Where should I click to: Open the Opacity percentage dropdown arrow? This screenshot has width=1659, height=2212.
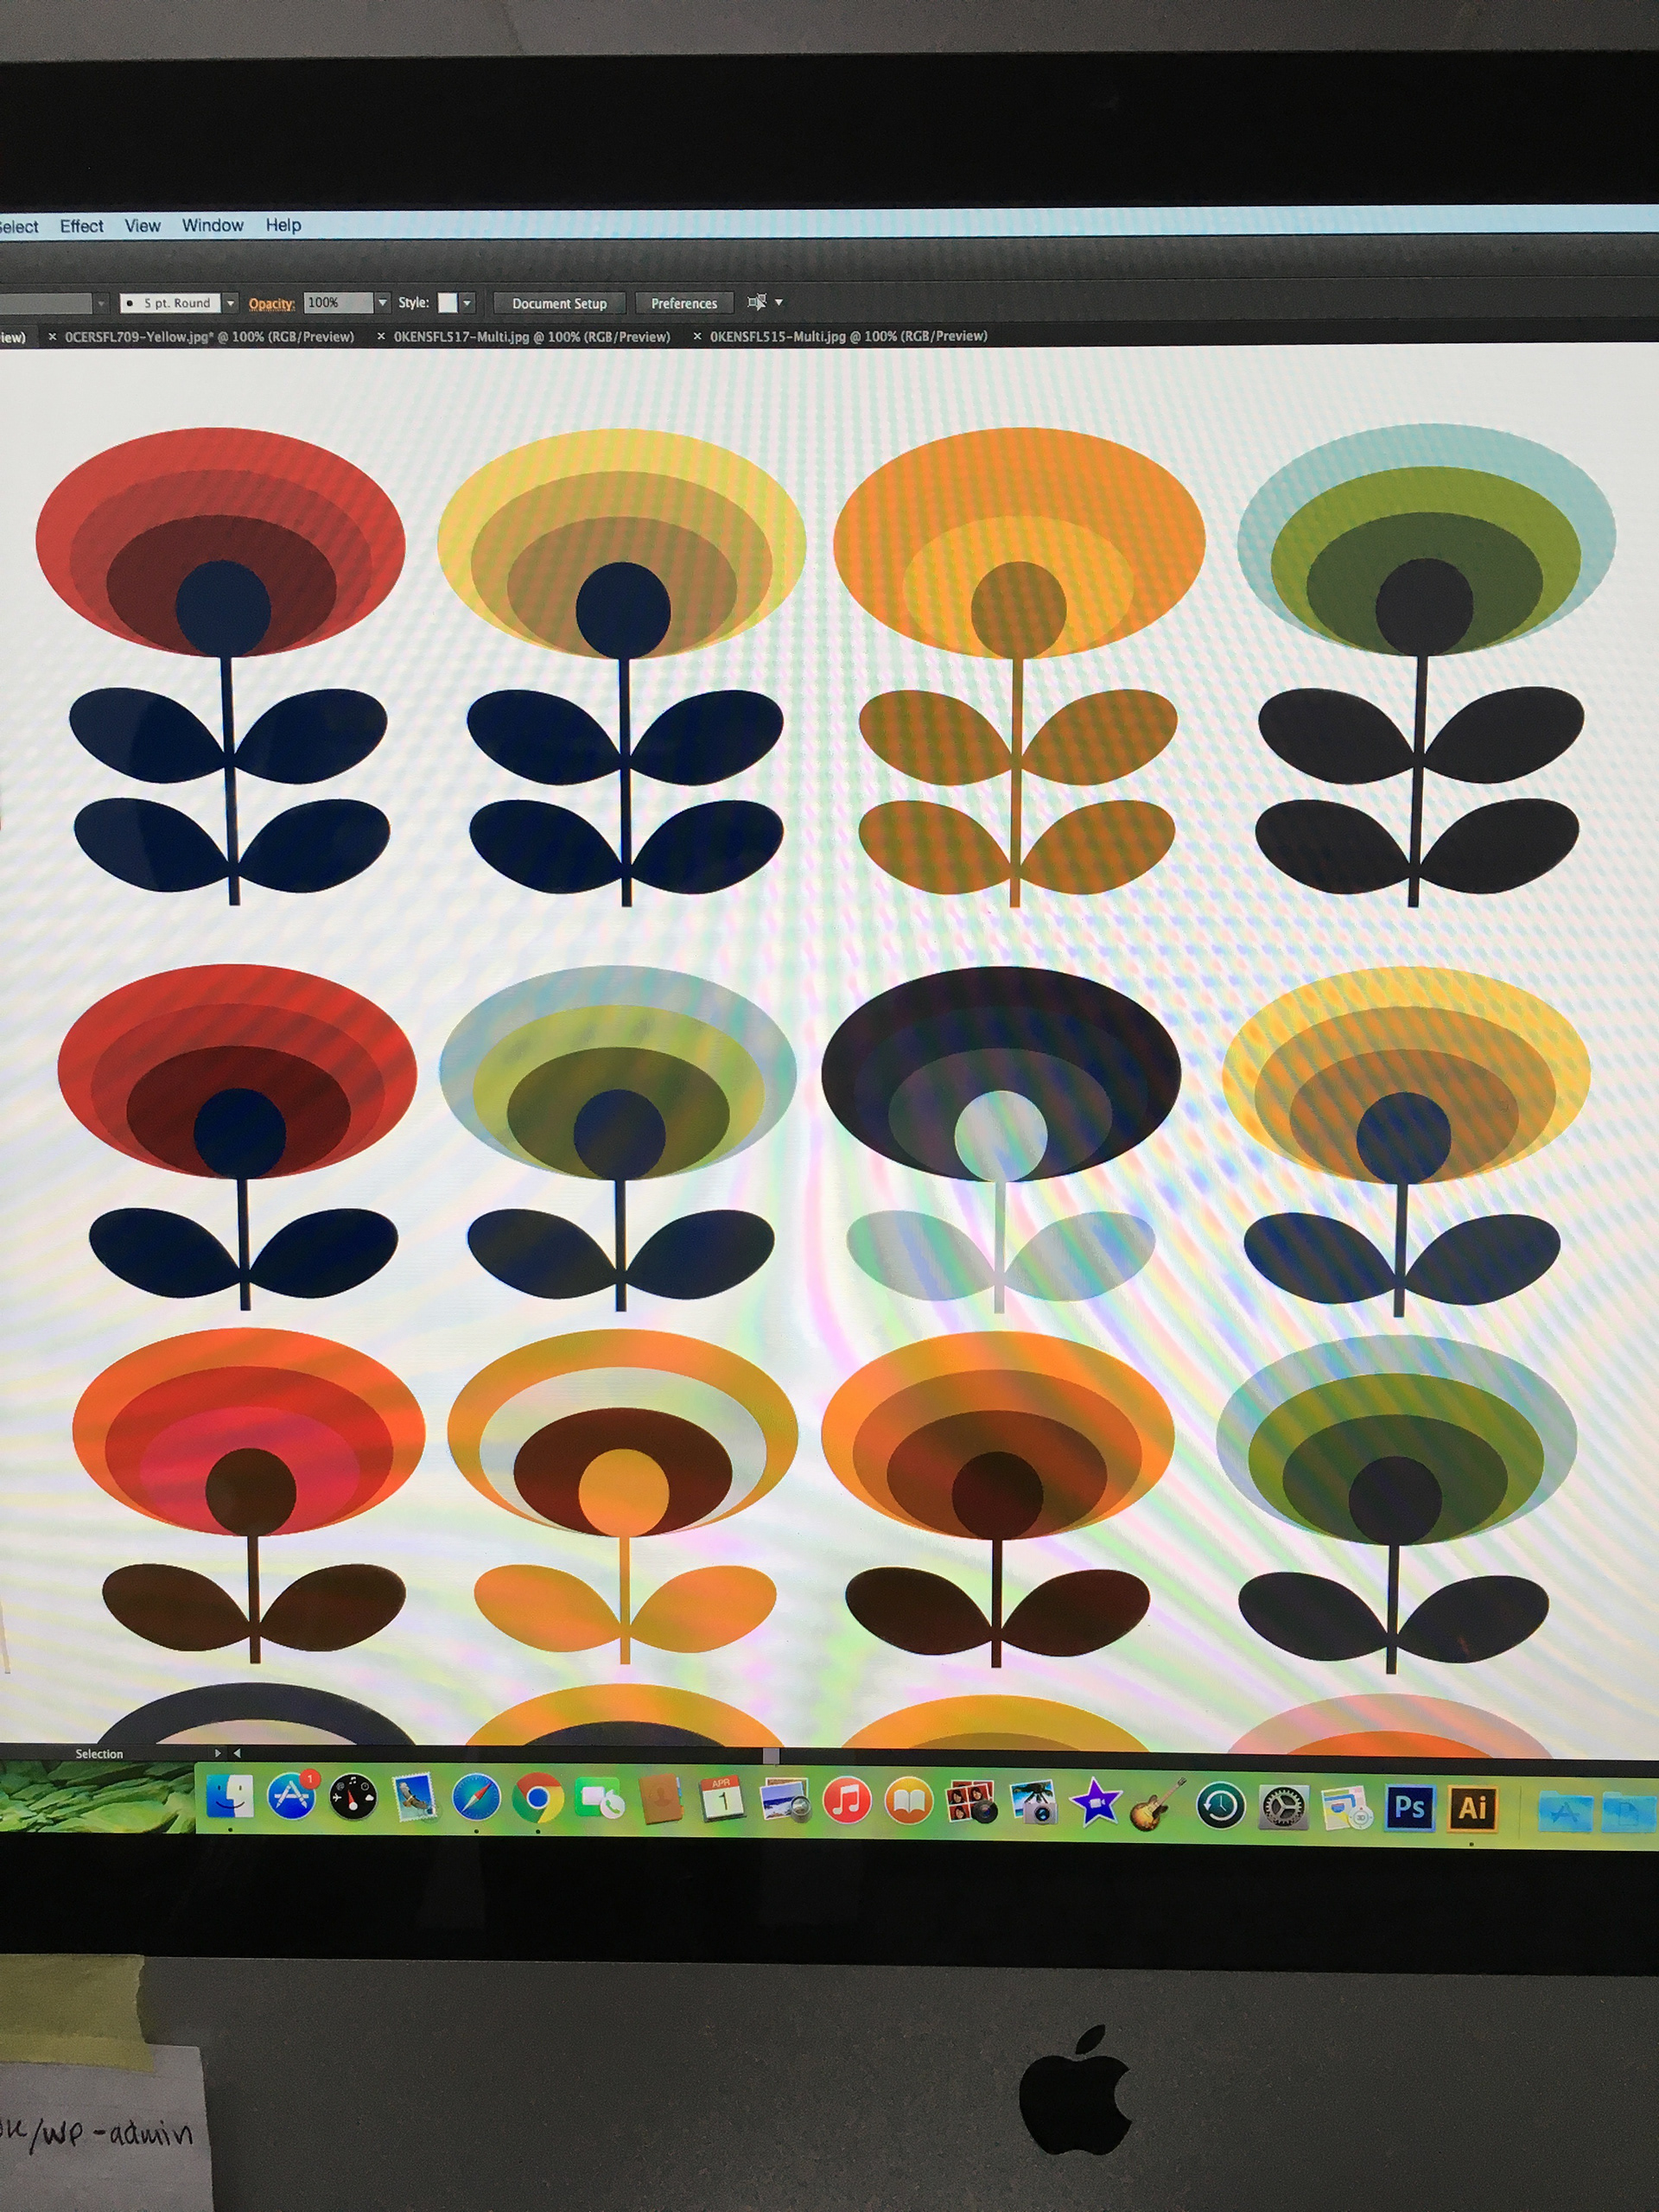tap(382, 303)
